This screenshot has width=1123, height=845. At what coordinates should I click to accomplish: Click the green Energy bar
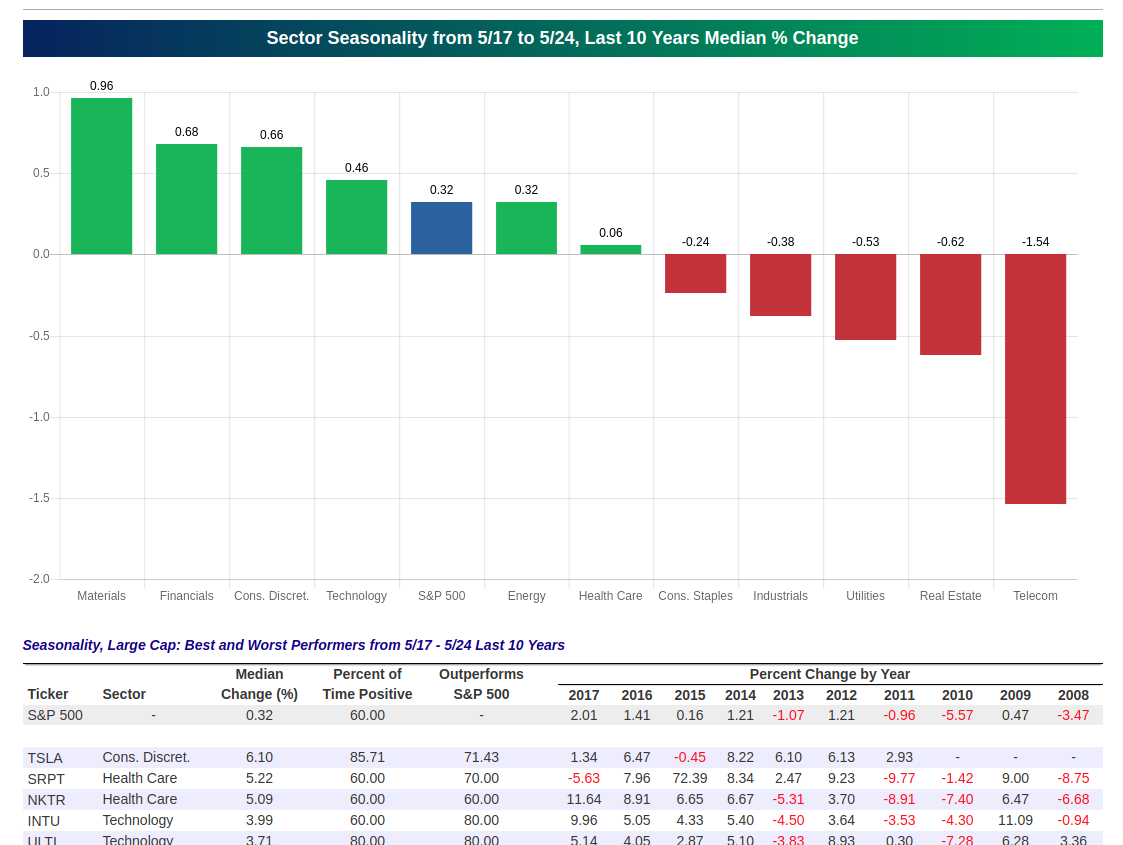pos(526,228)
